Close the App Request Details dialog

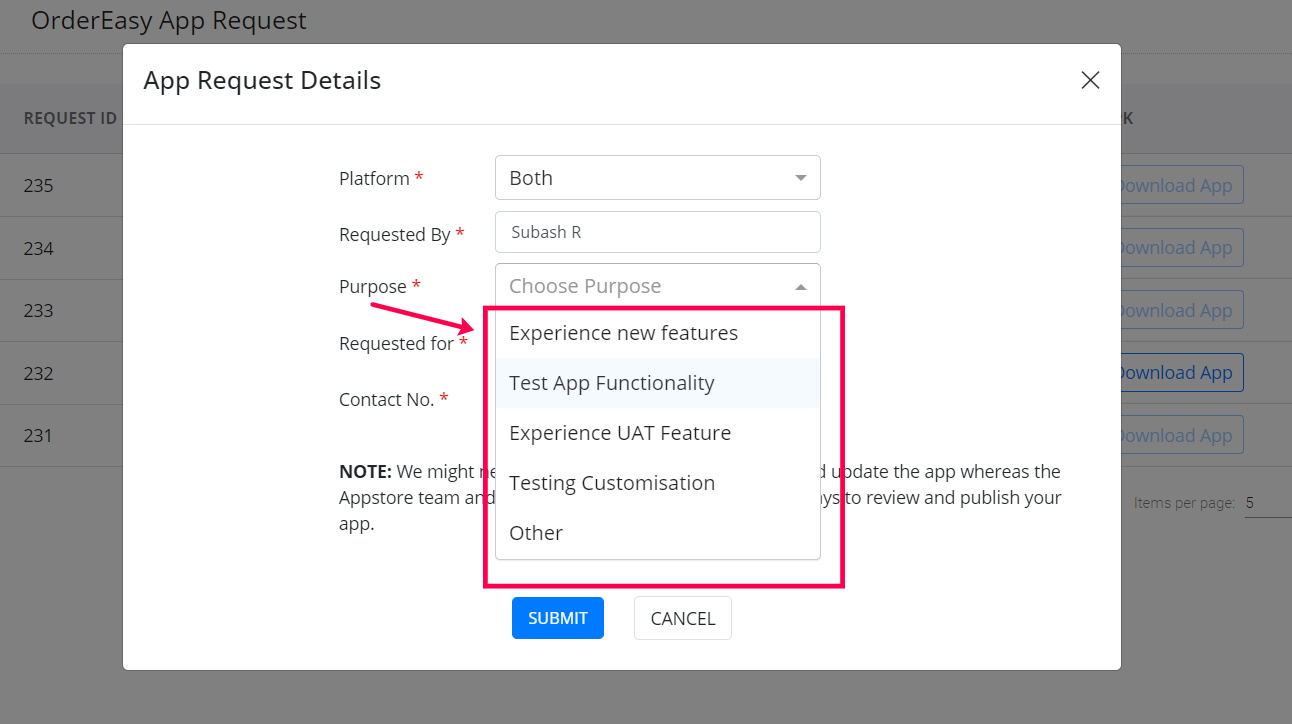[1090, 81]
